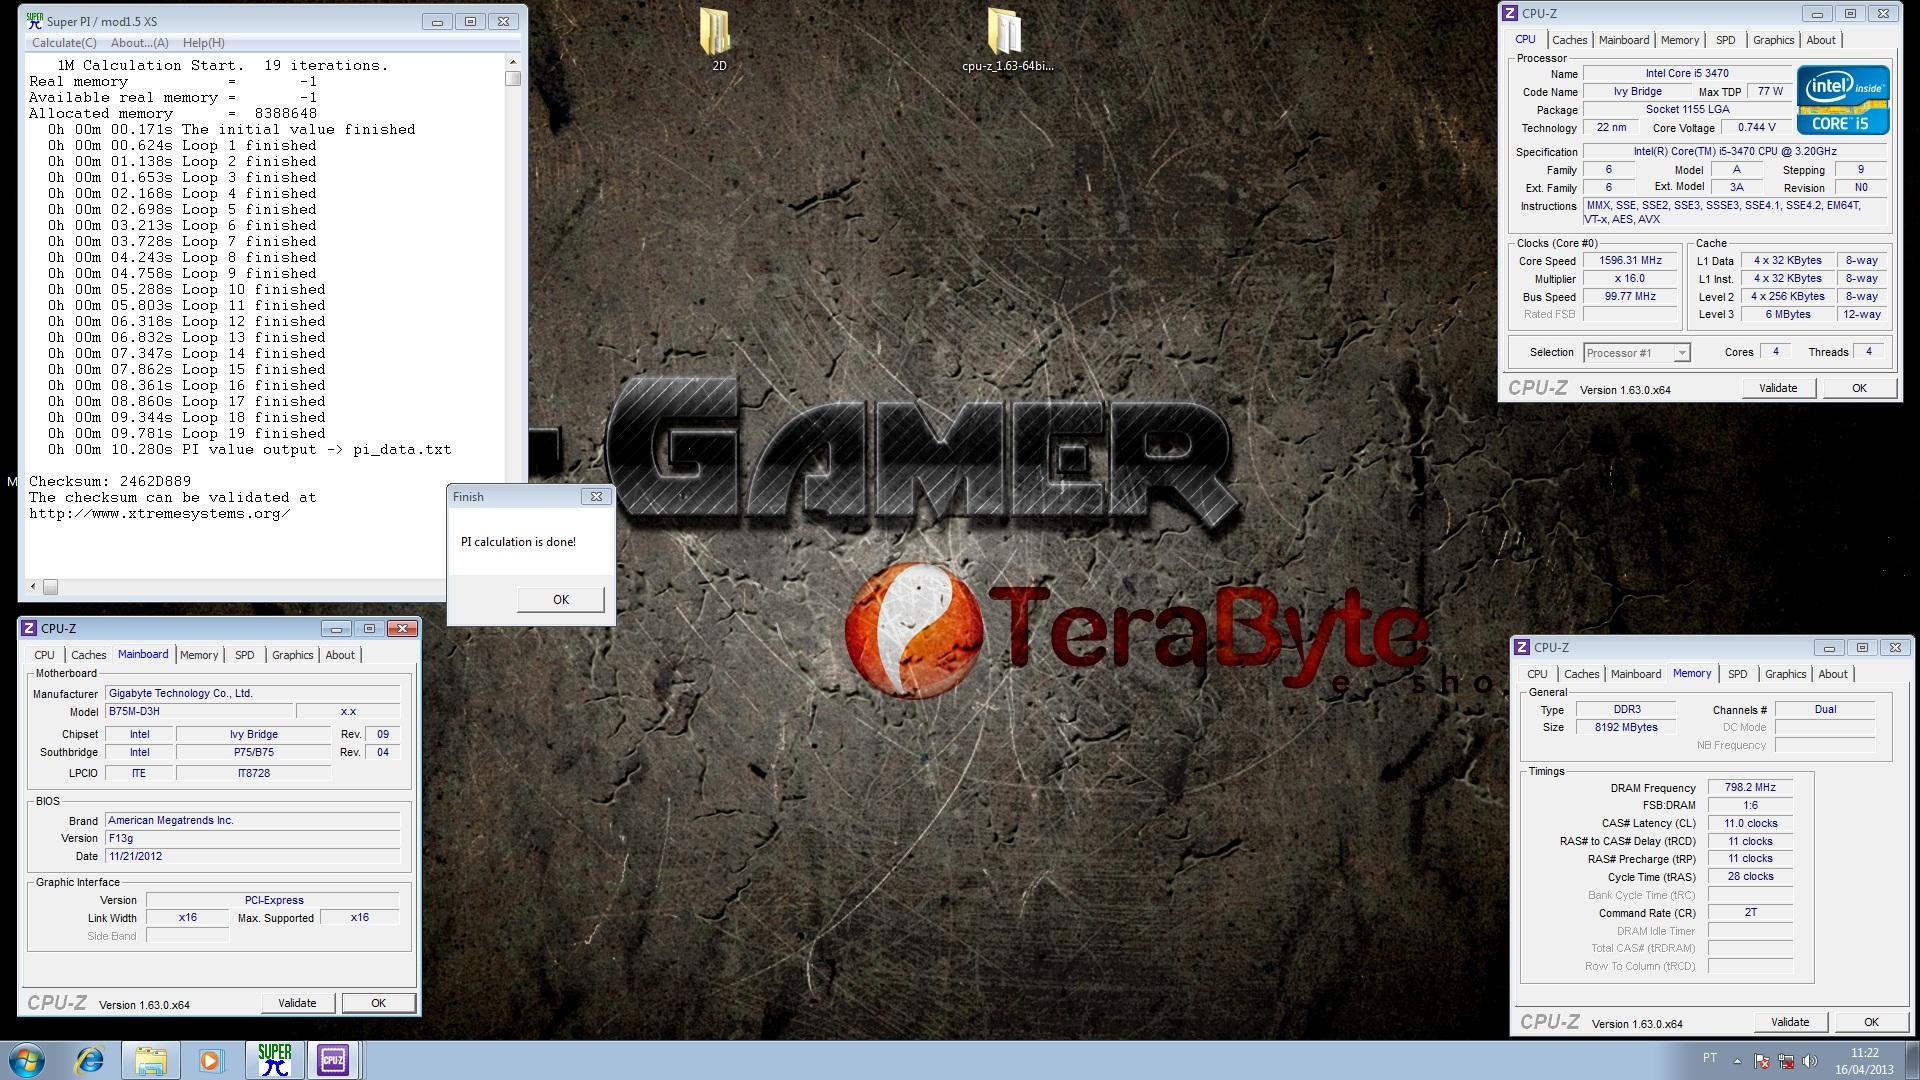Switch to CPU-Z taskbar button
The image size is (1920, 1080).
click(x=333, y=1060)
